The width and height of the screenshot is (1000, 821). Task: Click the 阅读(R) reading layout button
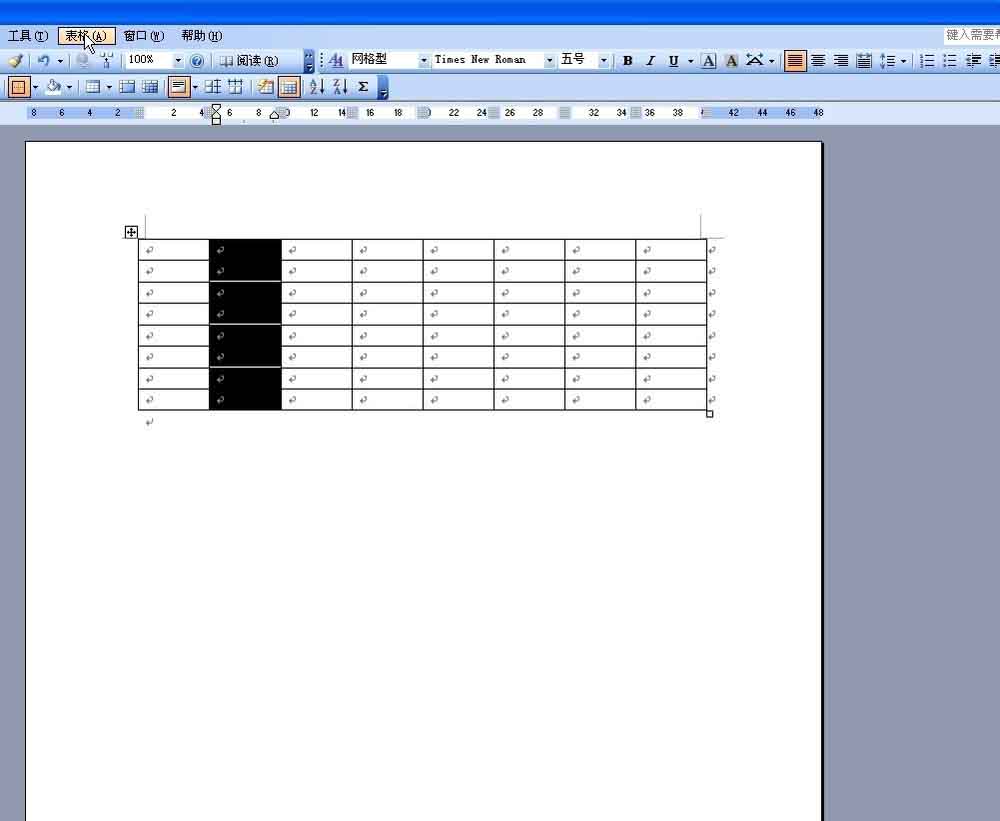tap(249, 61)
